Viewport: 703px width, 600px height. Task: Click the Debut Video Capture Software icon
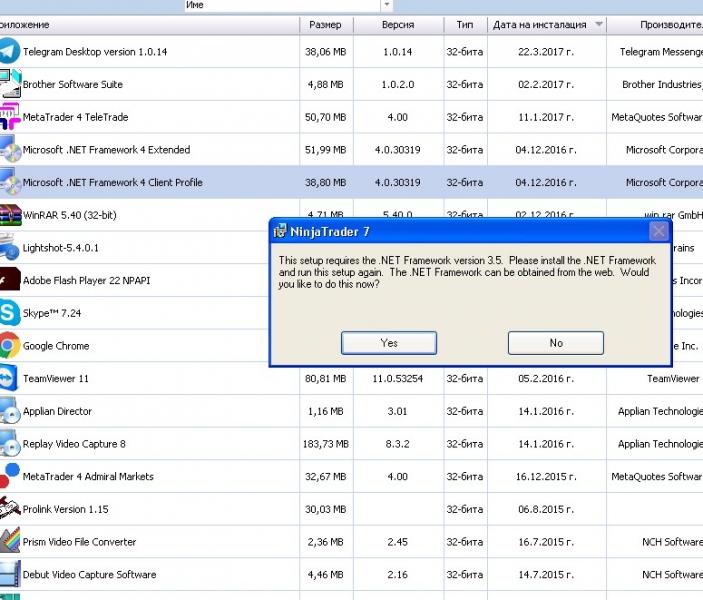10,574
